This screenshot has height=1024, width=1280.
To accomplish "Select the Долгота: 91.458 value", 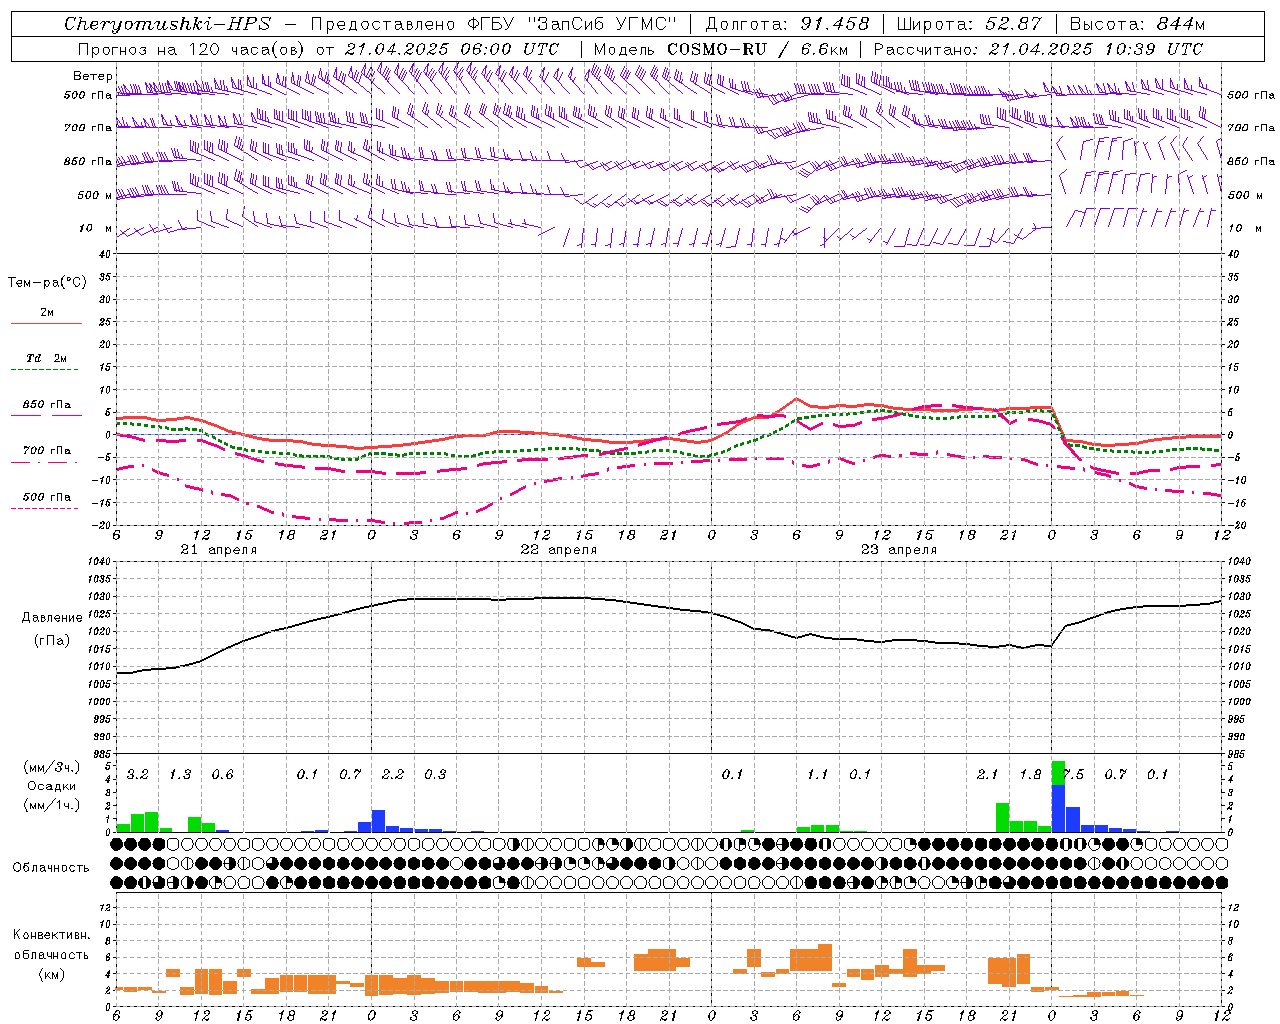I will click(787, 24).
